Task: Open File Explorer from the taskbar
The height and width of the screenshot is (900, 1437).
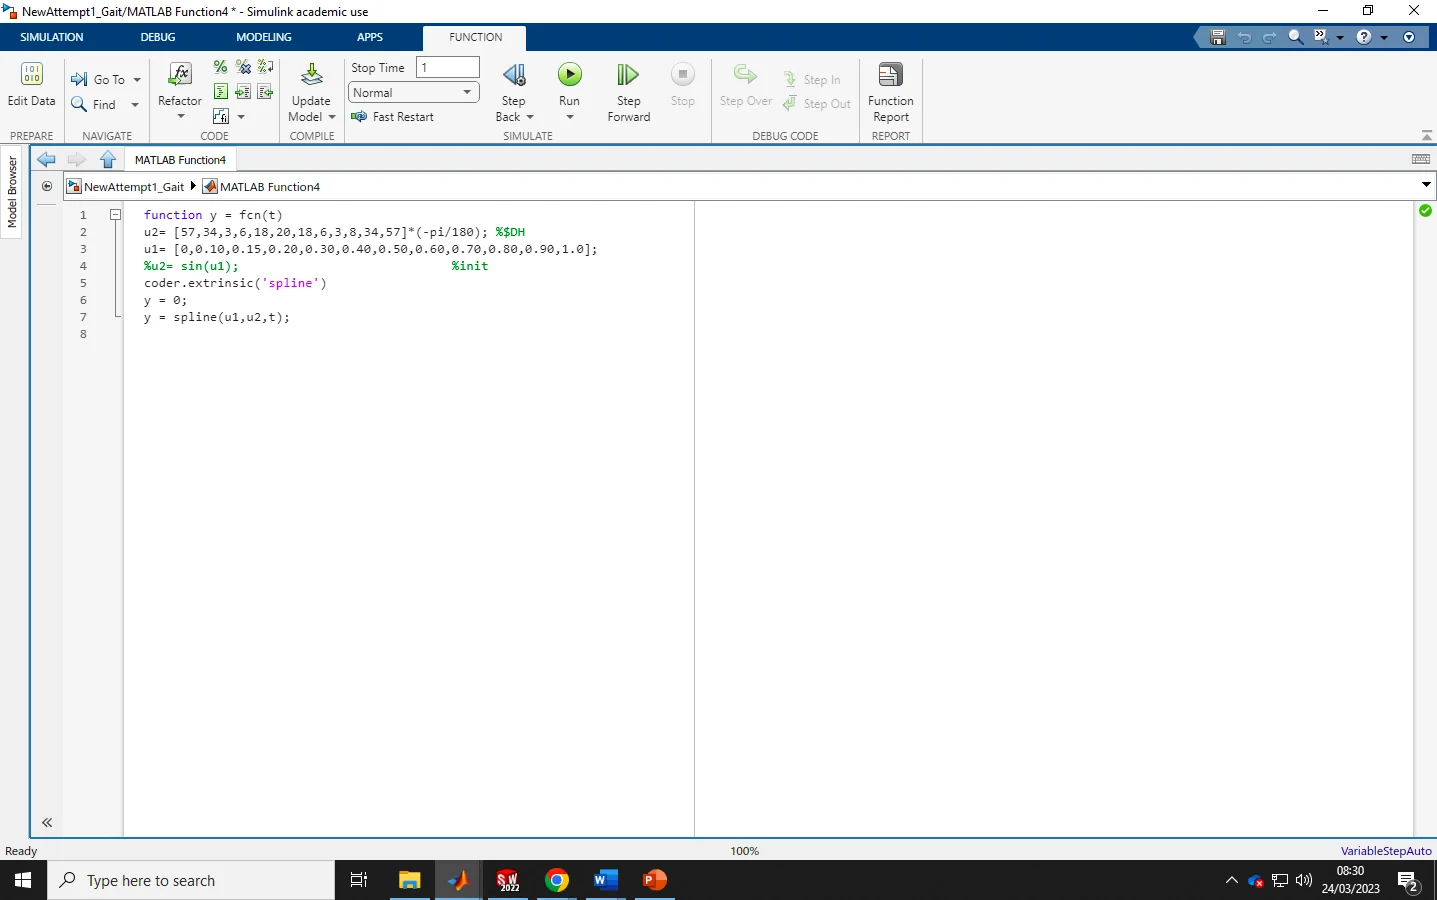Action: click(x=410, y=880)
